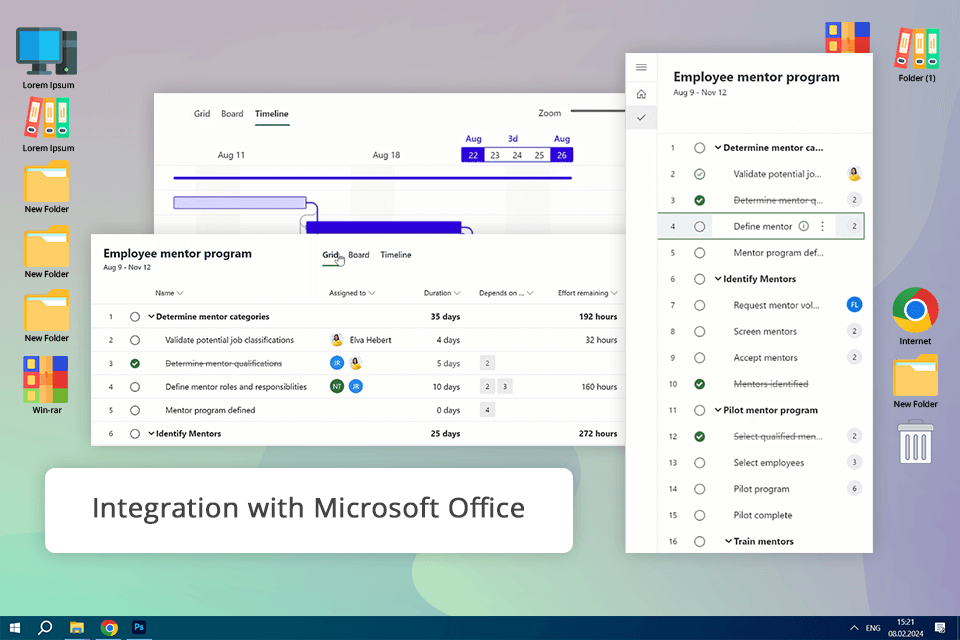Select date 26 in the timeline header
This screenshot has width=960, height=640.
[x=561, y=155]
